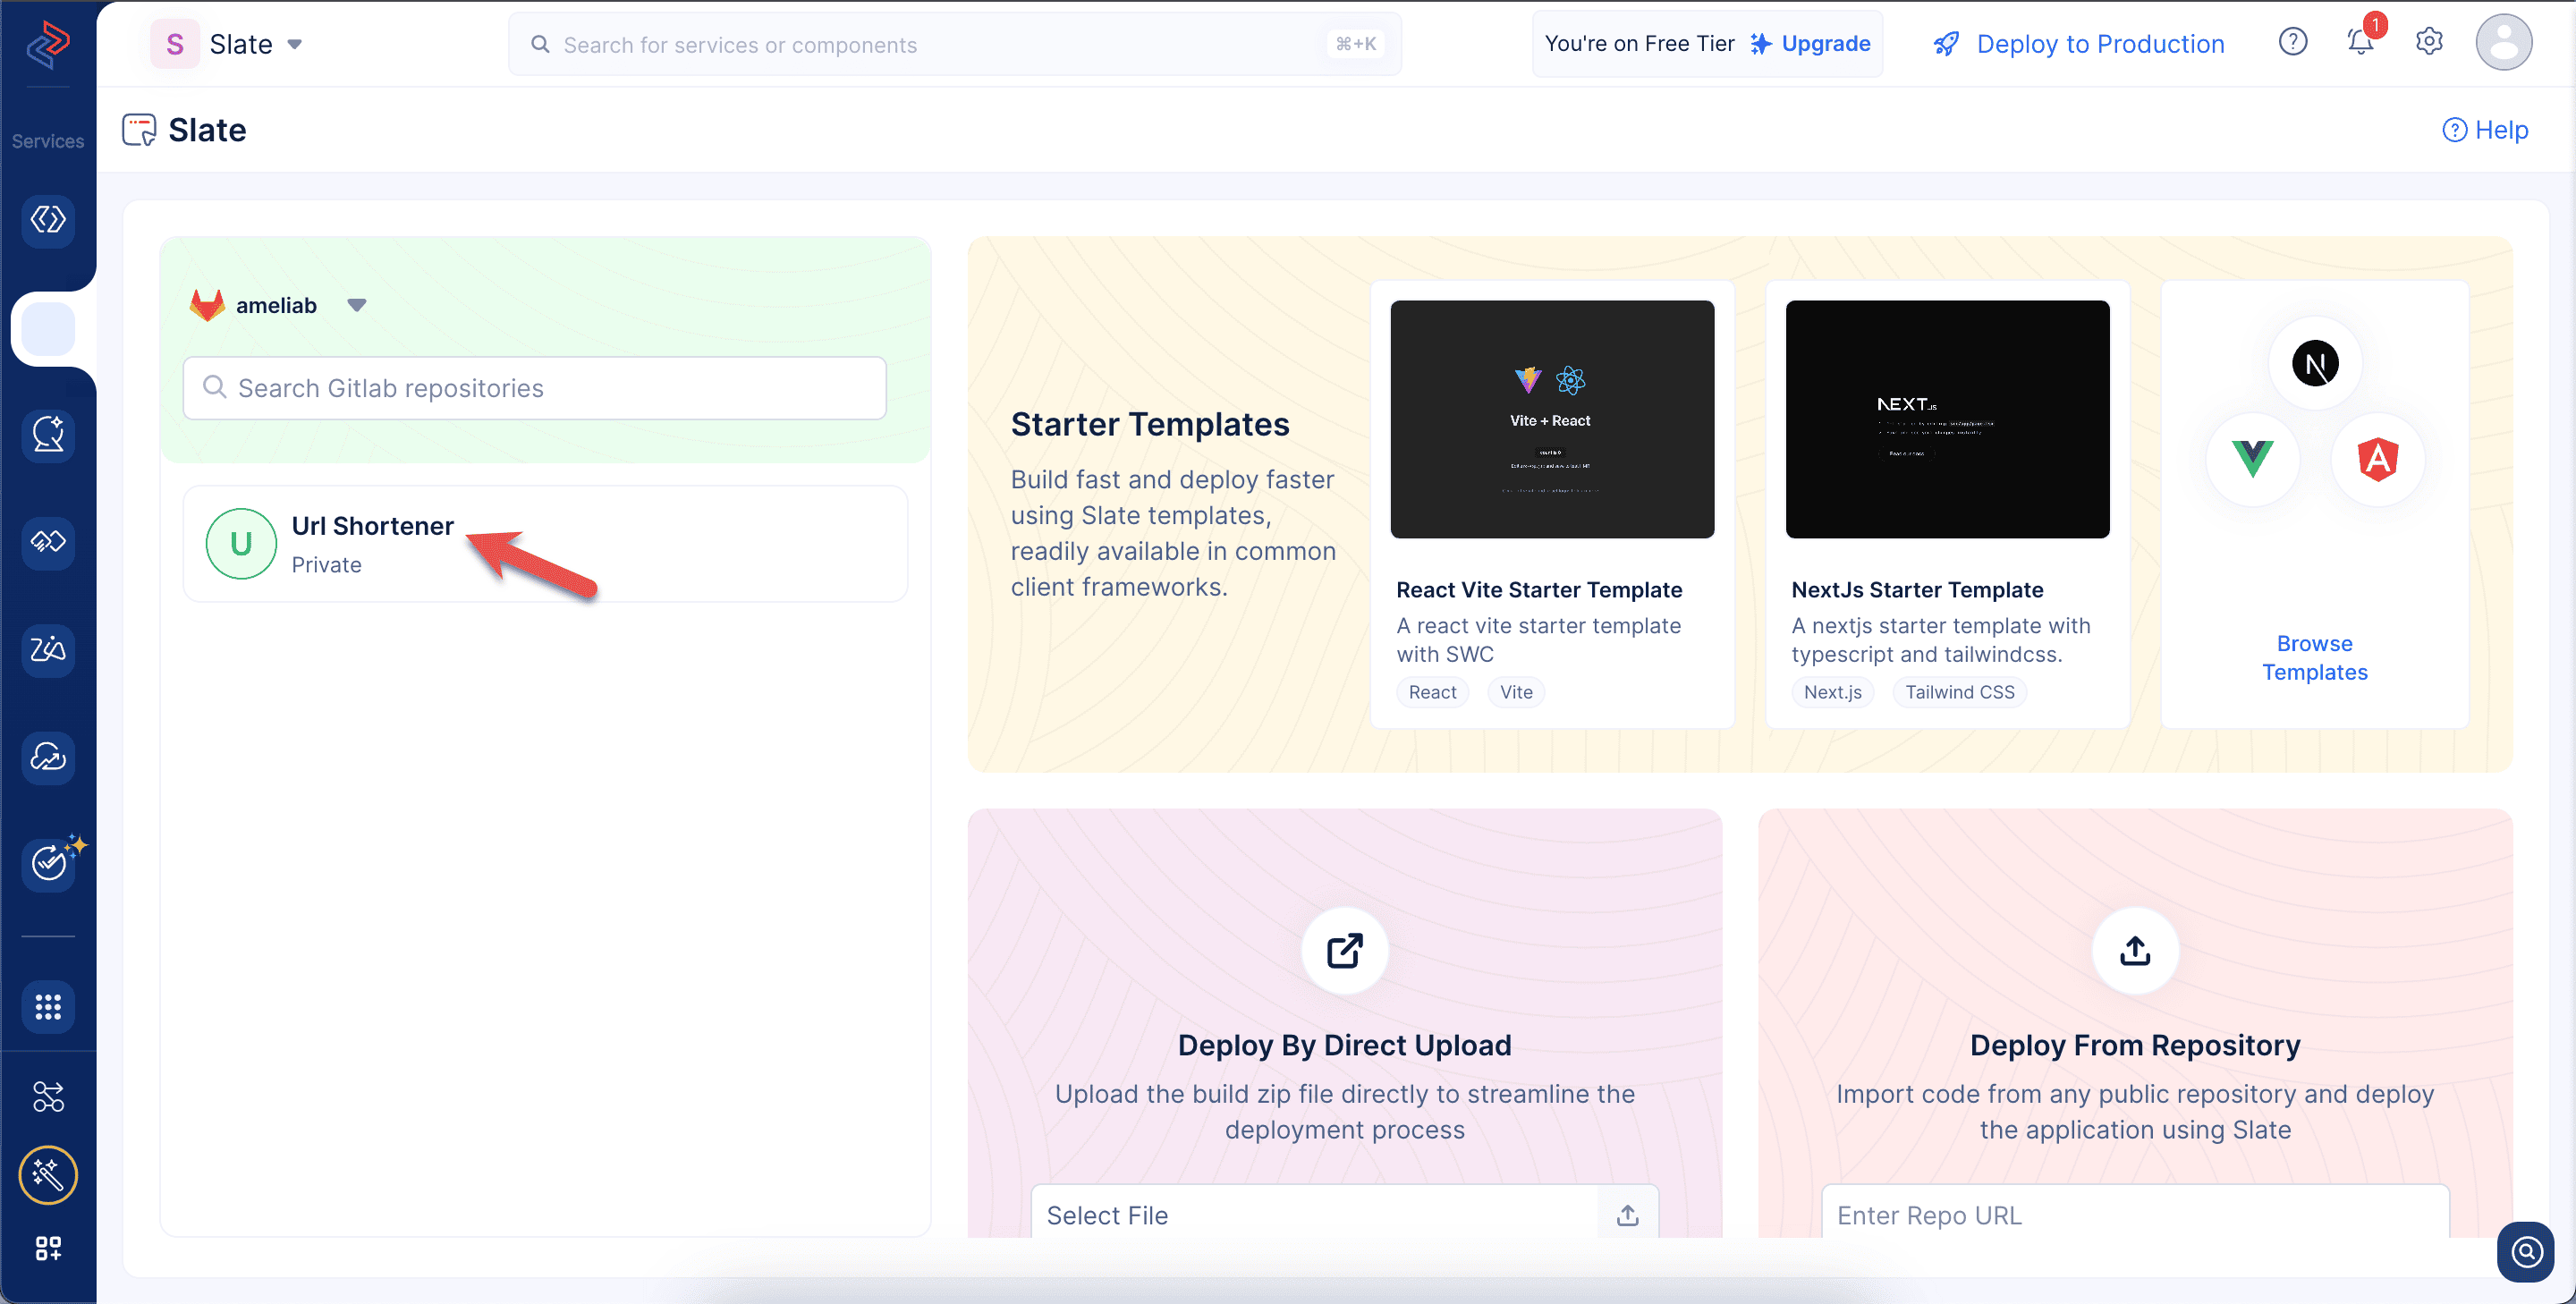Image resolution: width=2576 pixels, height=1304 pixels.
Task: Open the settings gear icon
Action: (2429, 42)
